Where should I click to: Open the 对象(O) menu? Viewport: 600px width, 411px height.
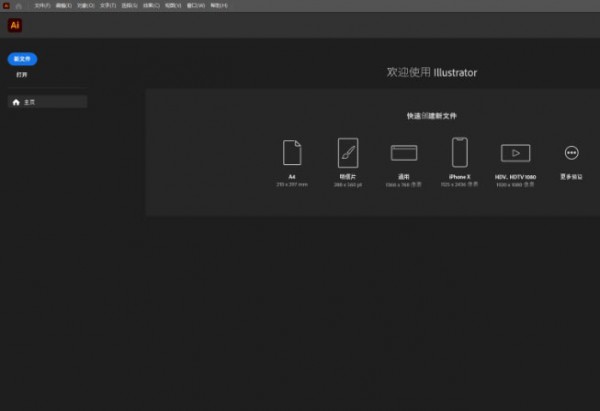coord(86,6)
